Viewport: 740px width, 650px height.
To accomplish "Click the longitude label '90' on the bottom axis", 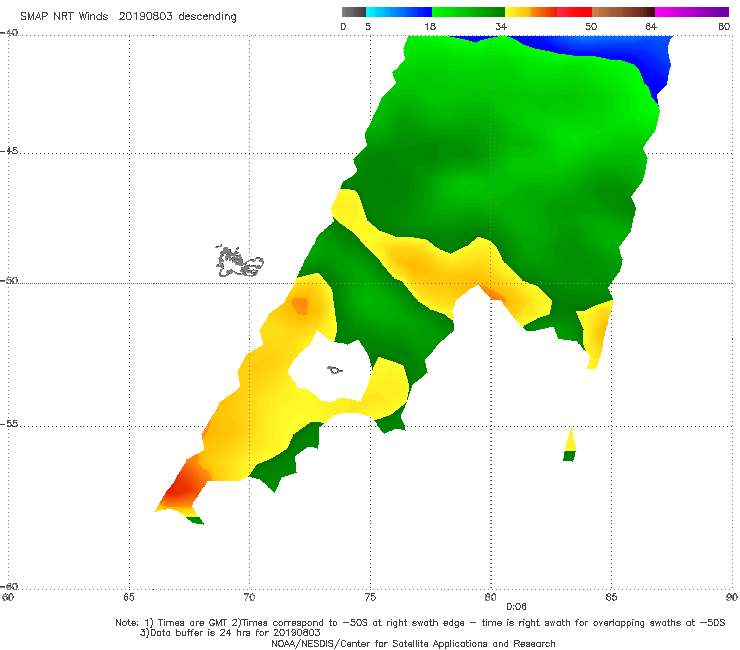I will (x=732, y=598).
